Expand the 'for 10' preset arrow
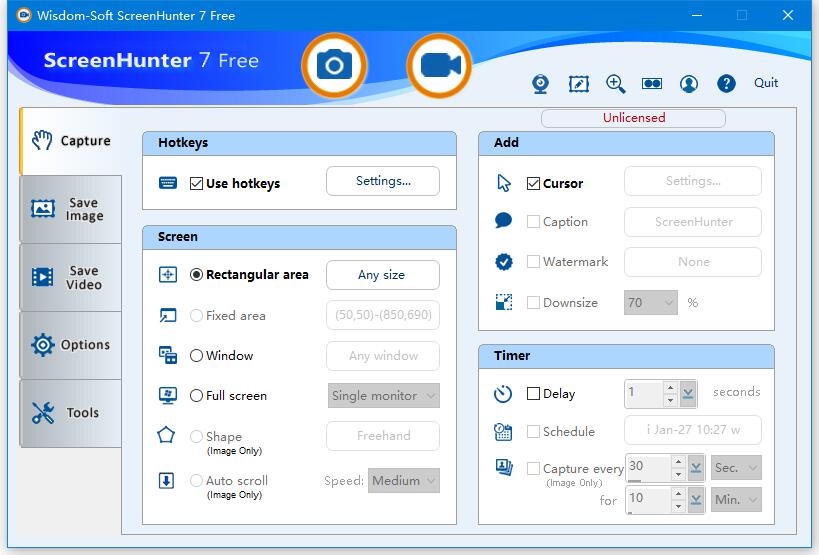This screenshot has width=819, height=555. coord(696,500)
